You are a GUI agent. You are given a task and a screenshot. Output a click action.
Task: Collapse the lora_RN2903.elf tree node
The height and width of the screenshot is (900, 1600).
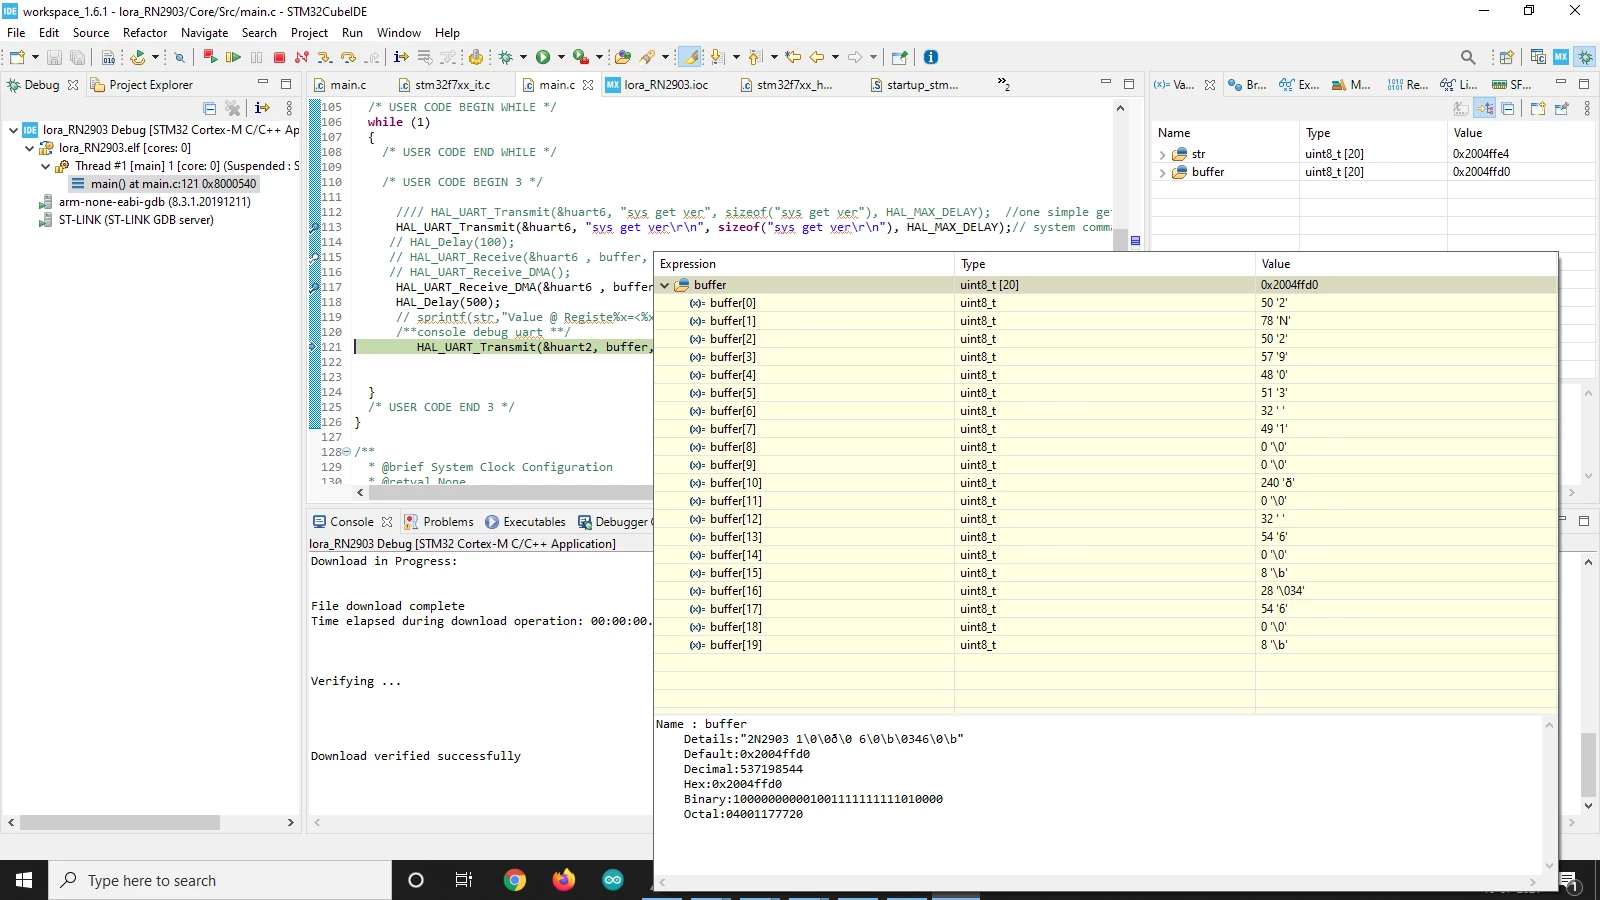click(30, 148)
